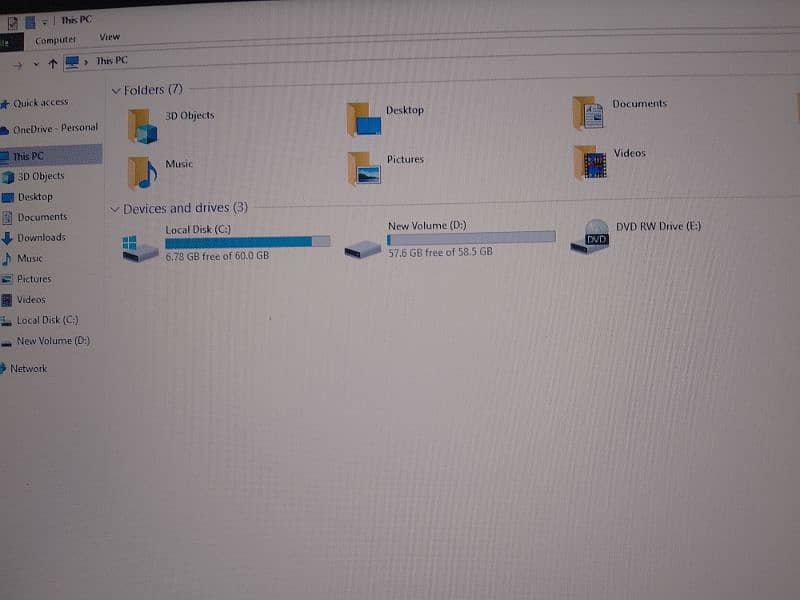Open the View ribbon tab
Viewport: 800px width, 600px height.
pos(110,37)
